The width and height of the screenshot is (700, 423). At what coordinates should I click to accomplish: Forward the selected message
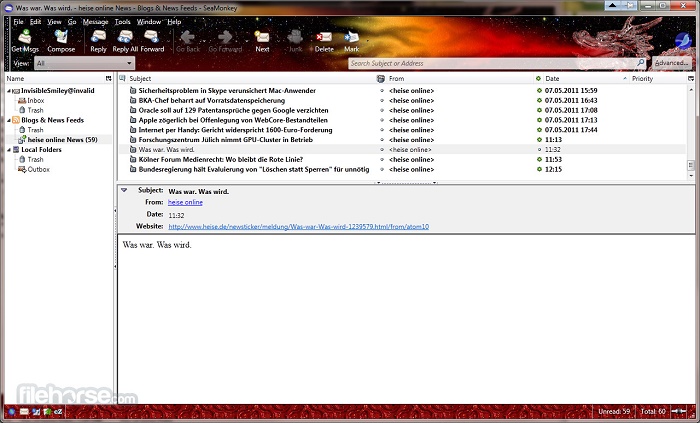(x=152, y=41)
